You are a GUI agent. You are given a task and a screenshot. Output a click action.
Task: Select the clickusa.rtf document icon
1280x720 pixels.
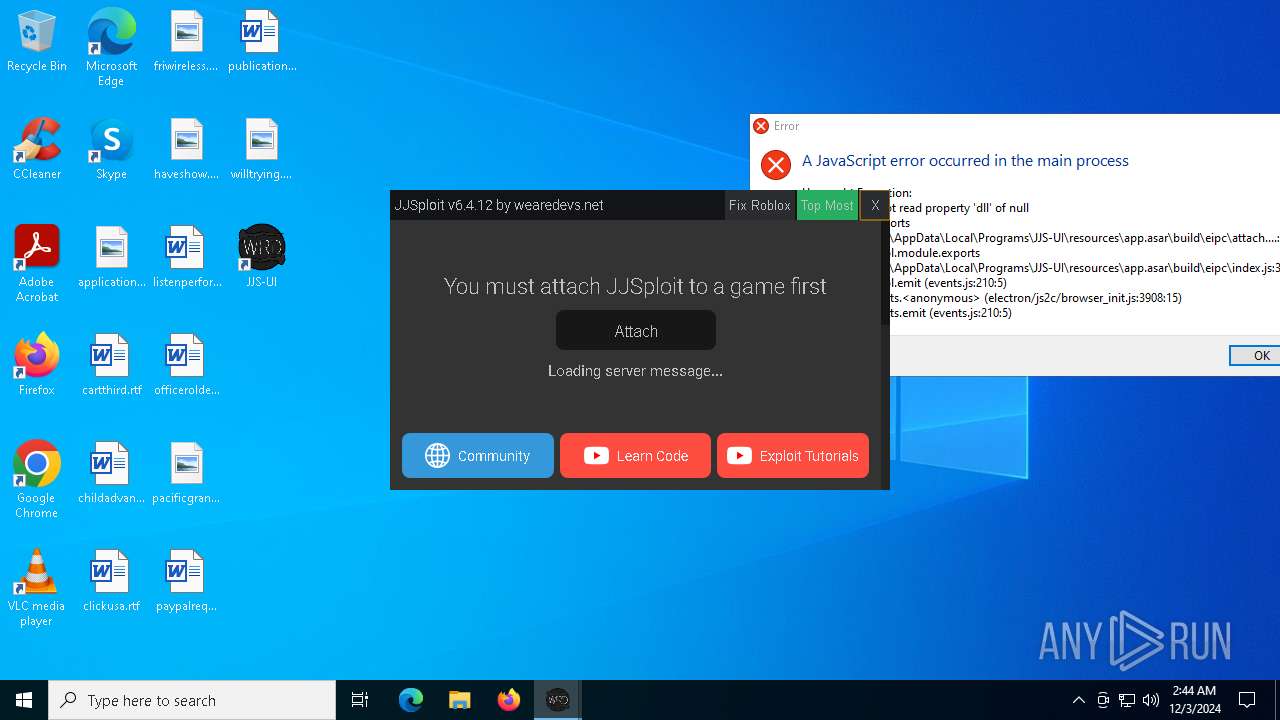click(x=111, y=582)
